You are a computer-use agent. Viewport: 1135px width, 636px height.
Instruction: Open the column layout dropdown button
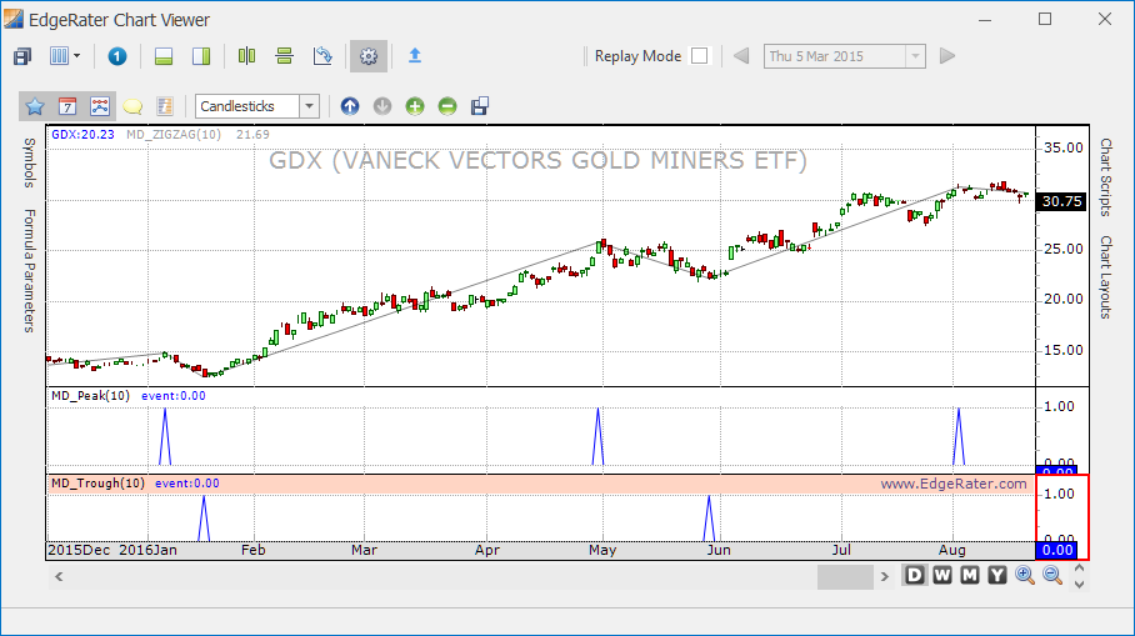64,56
